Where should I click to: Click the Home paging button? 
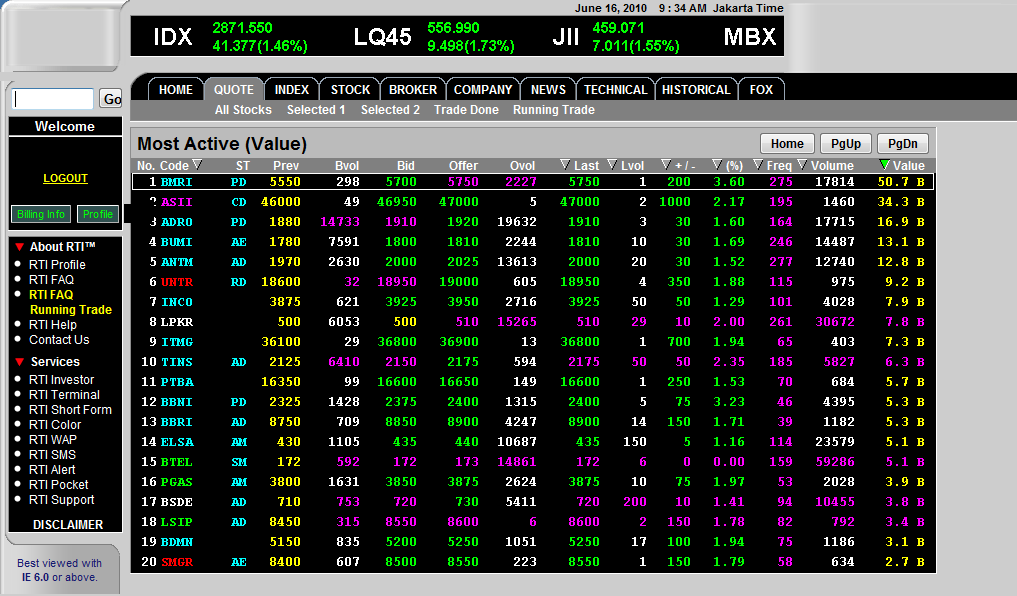coord(787,143)
